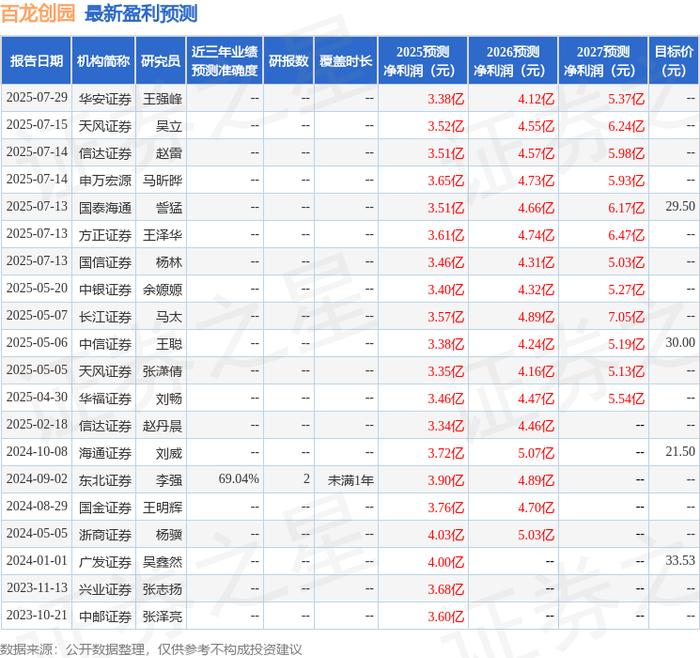Click the 华安证券 institution cell

[x=105, y=99]
